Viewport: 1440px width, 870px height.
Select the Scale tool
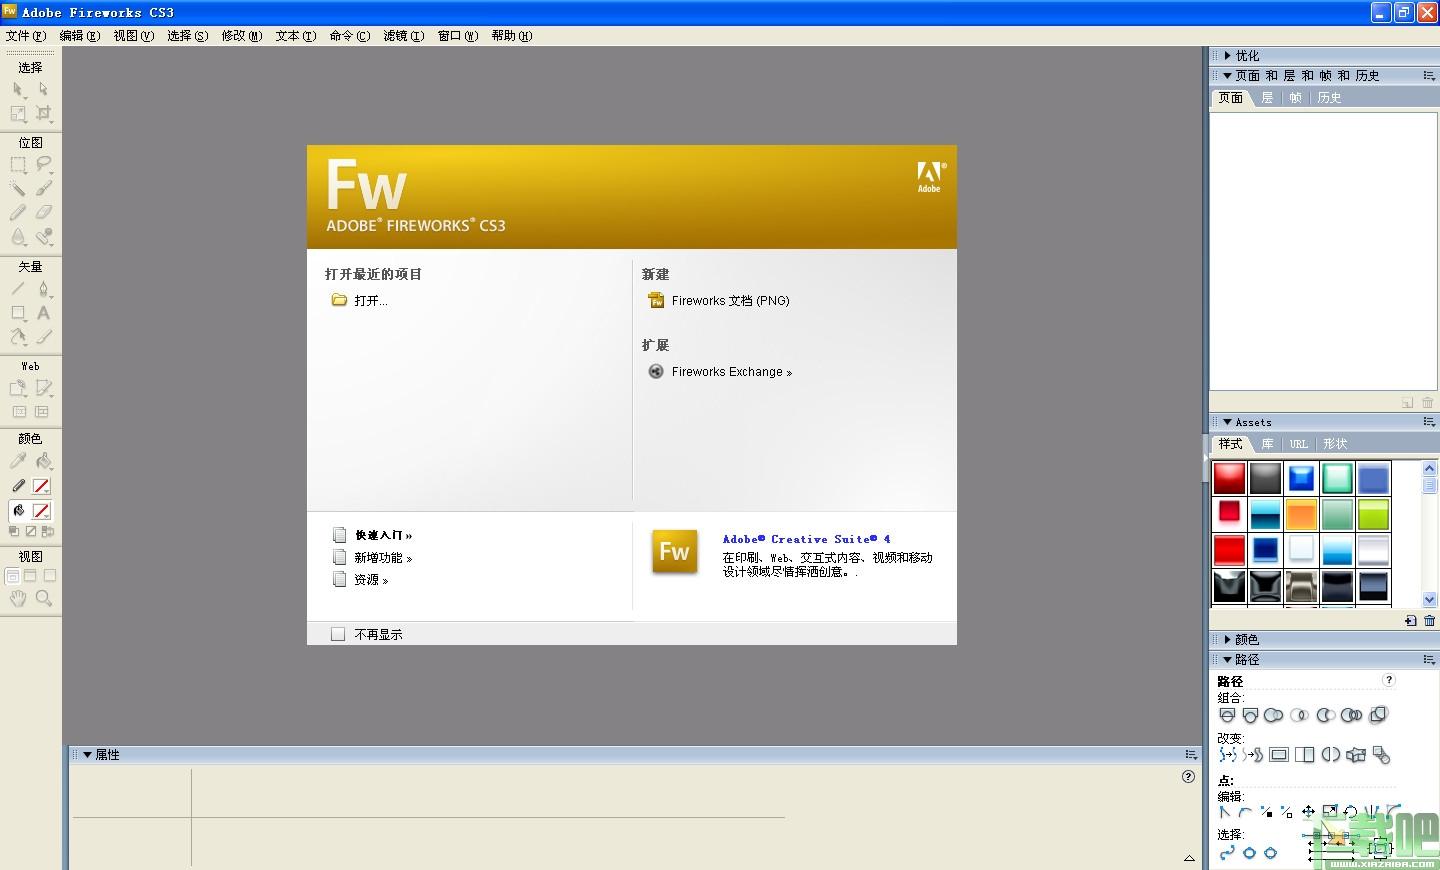coord(18,114)
